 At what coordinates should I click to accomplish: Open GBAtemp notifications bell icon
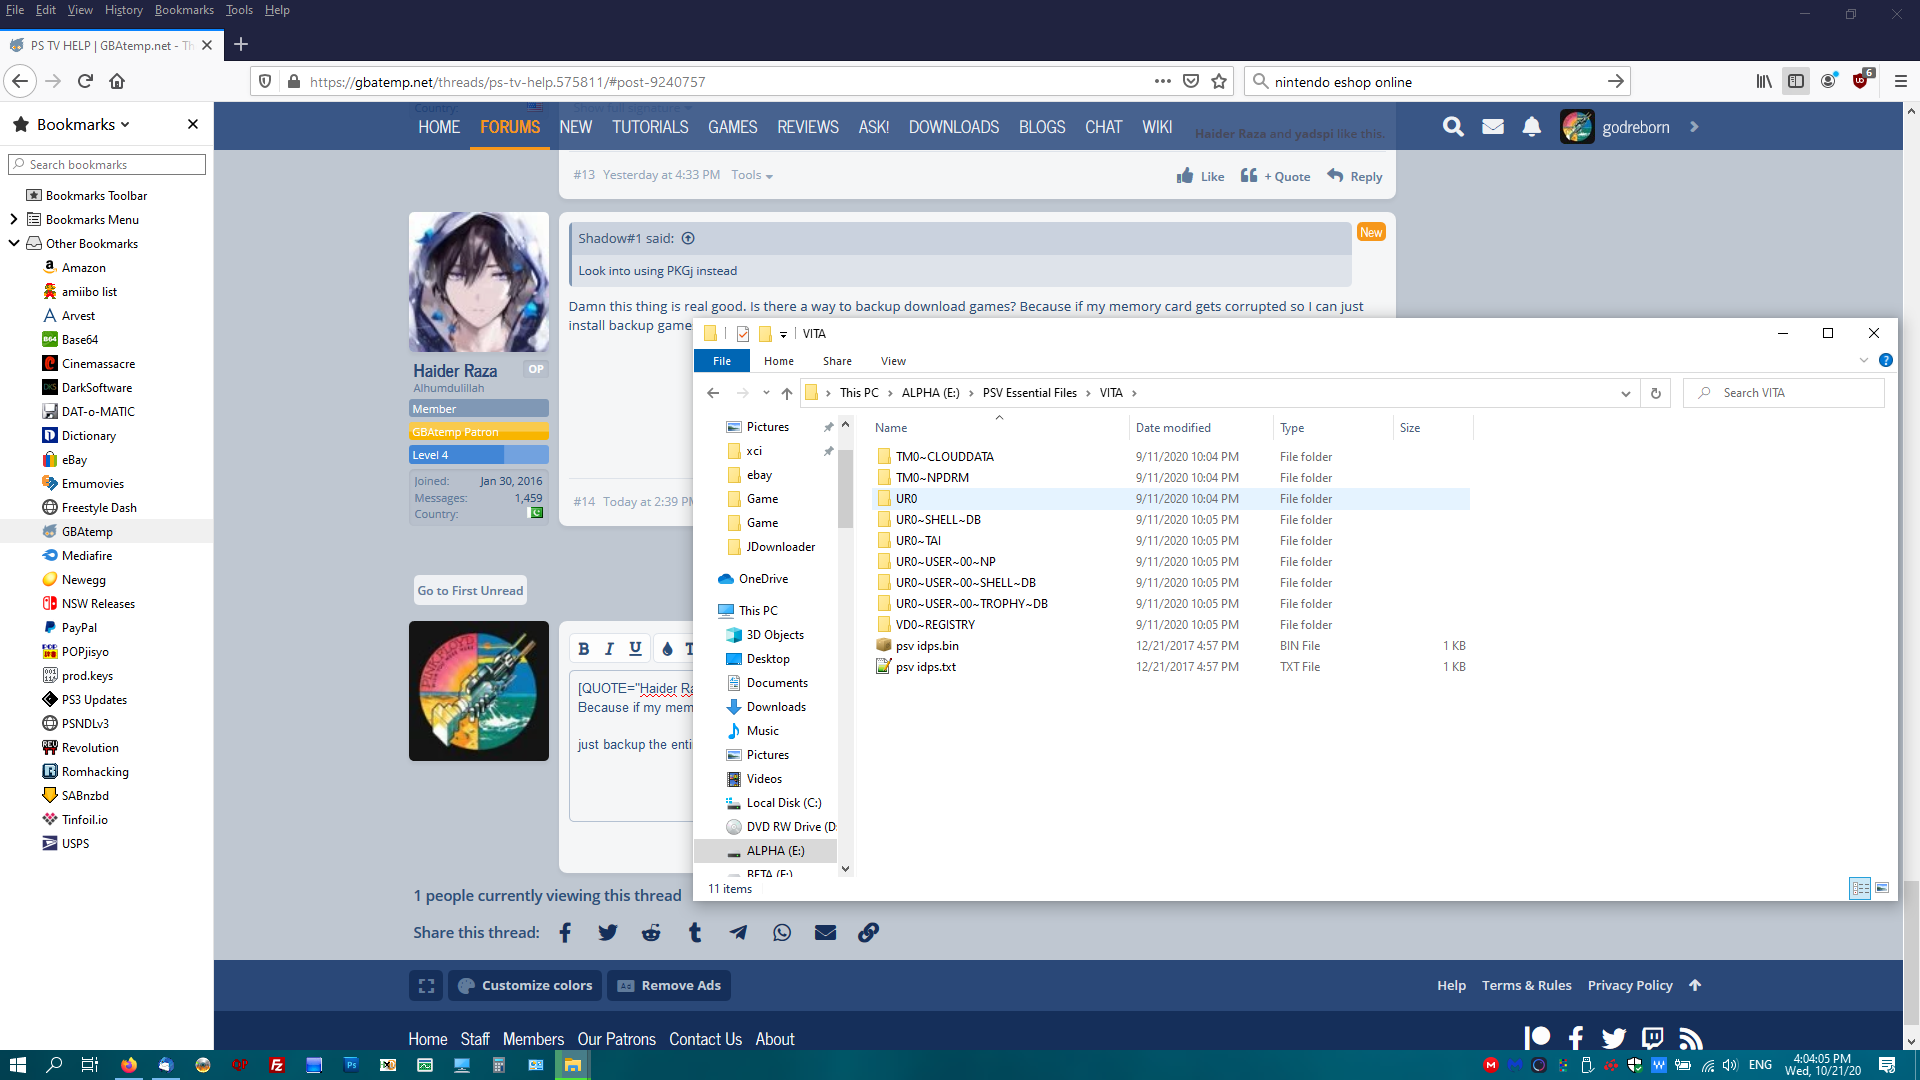[x=1531, y=127]
